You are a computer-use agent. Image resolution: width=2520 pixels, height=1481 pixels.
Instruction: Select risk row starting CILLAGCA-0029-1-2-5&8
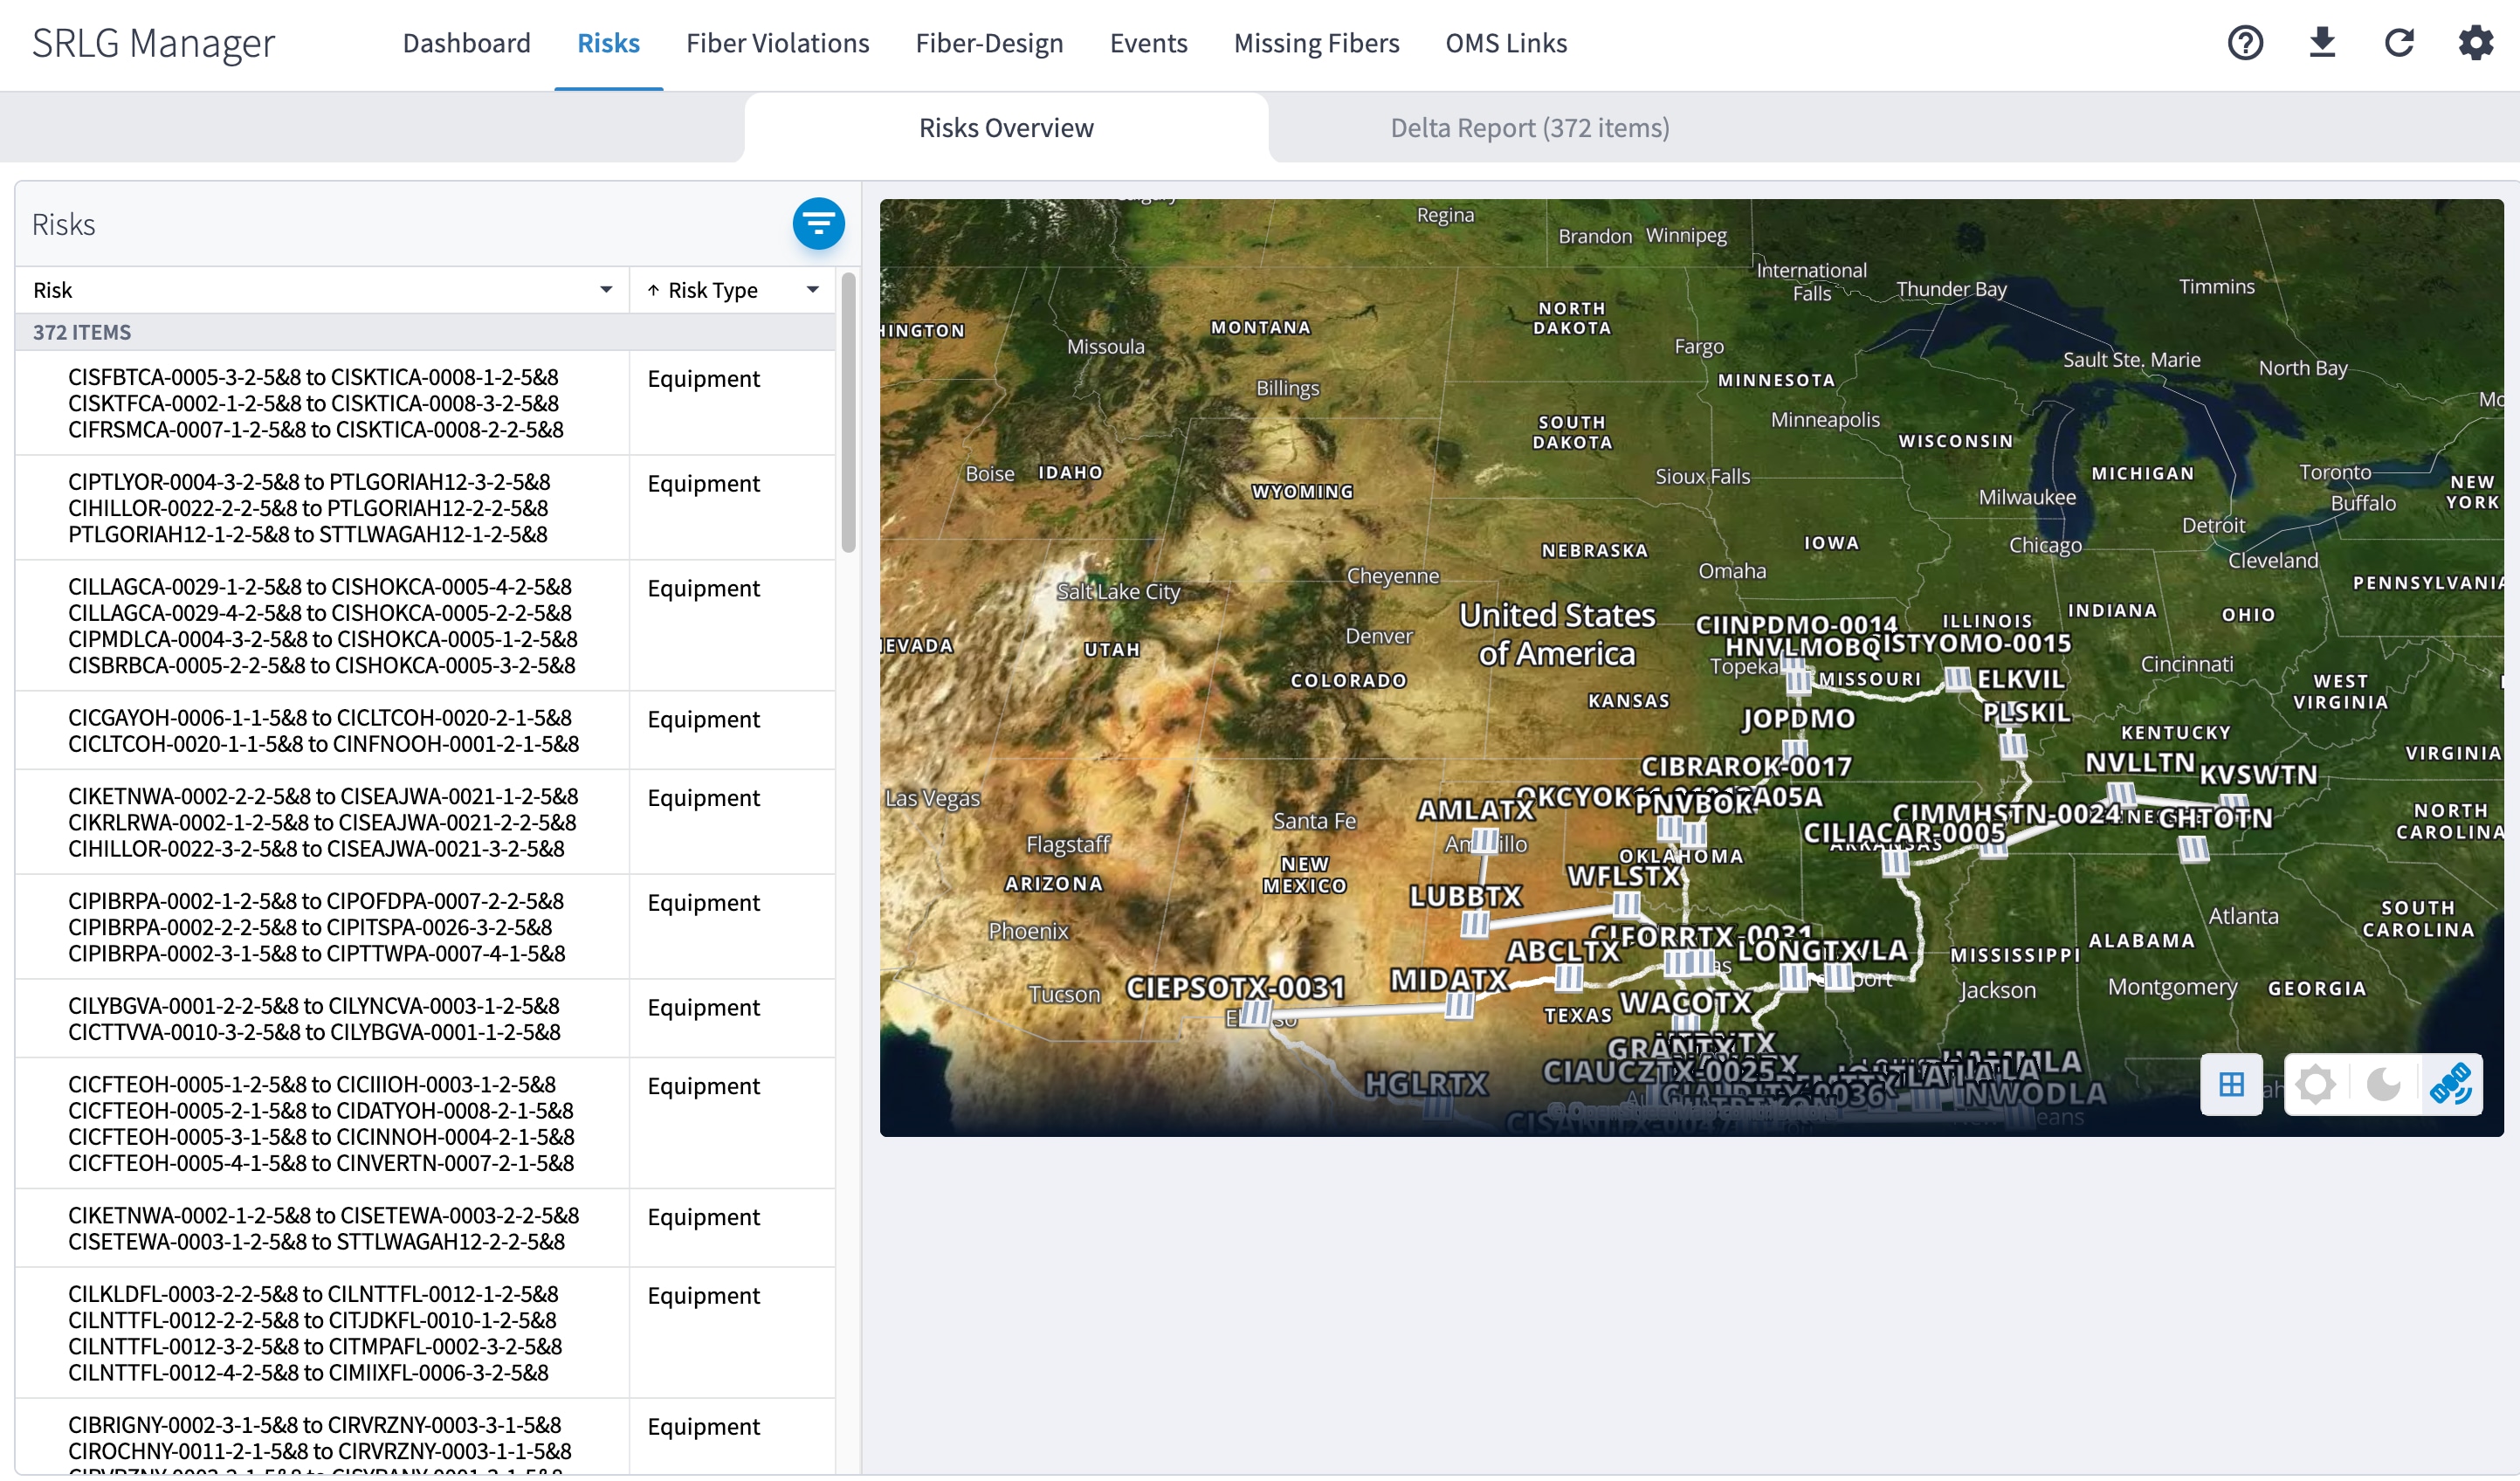pos(425,626)
